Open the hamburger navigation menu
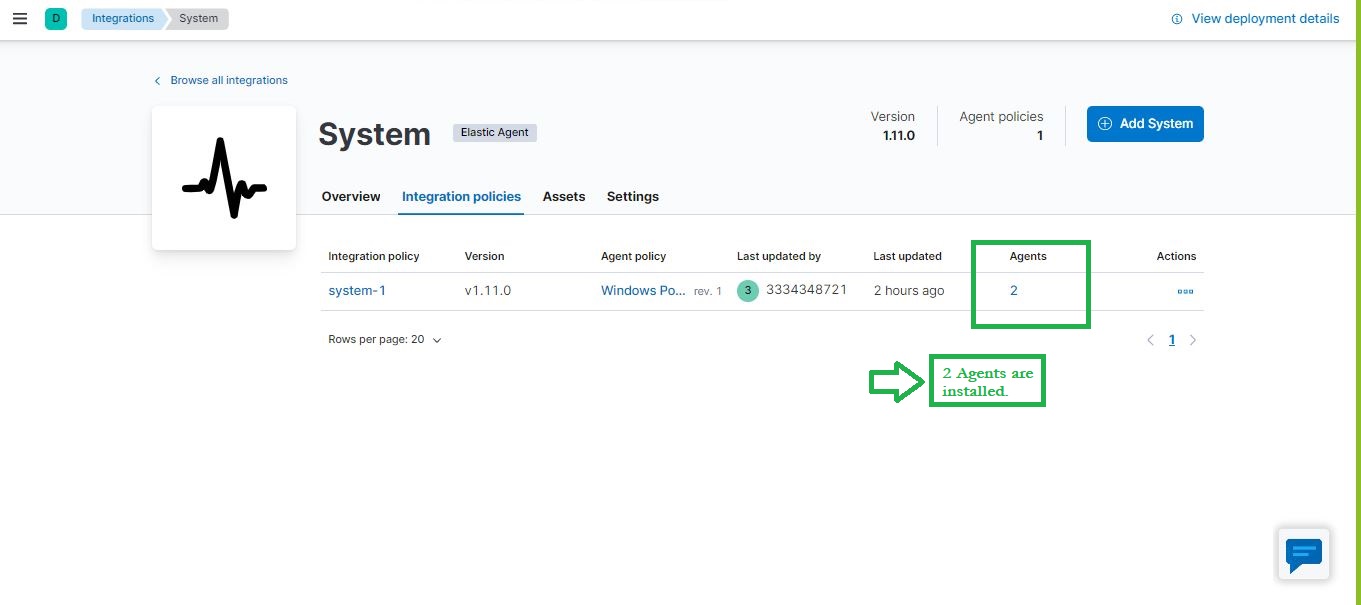1361x605 pixels. click(x=20, y=18)
